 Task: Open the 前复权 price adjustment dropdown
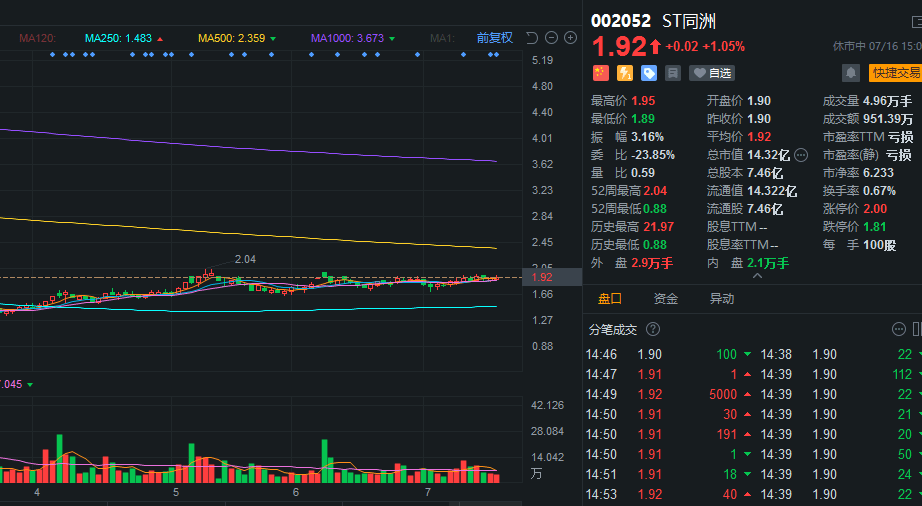click(495, 38)
